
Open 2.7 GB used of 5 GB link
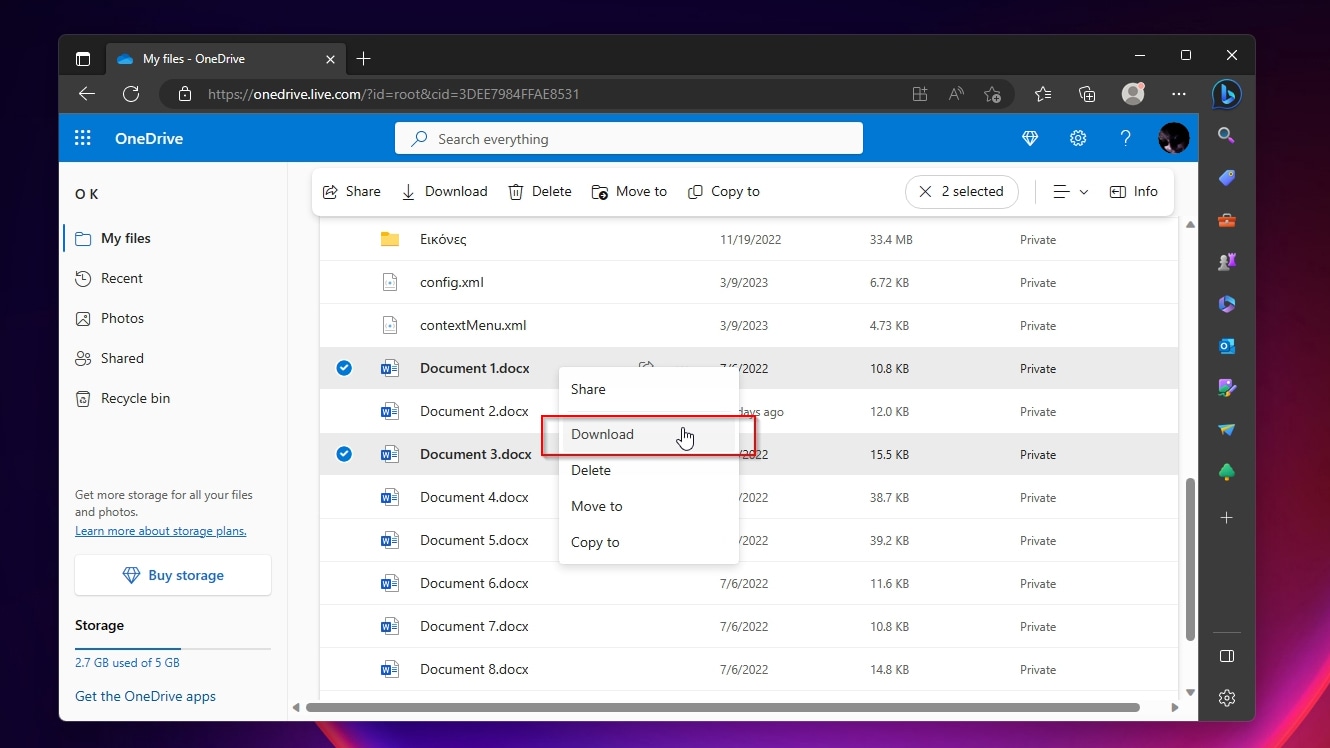[127, 663]
